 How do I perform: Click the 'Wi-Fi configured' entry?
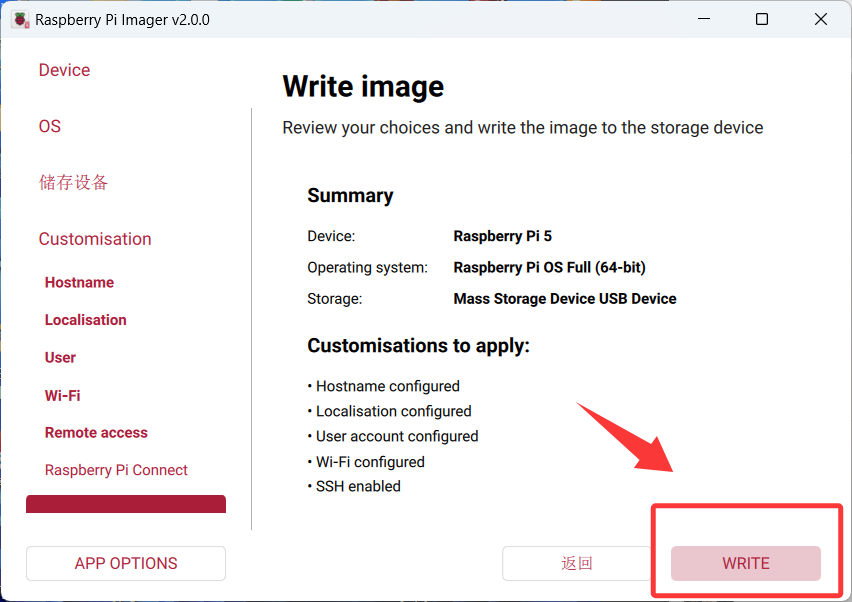(x=366, y=462)
